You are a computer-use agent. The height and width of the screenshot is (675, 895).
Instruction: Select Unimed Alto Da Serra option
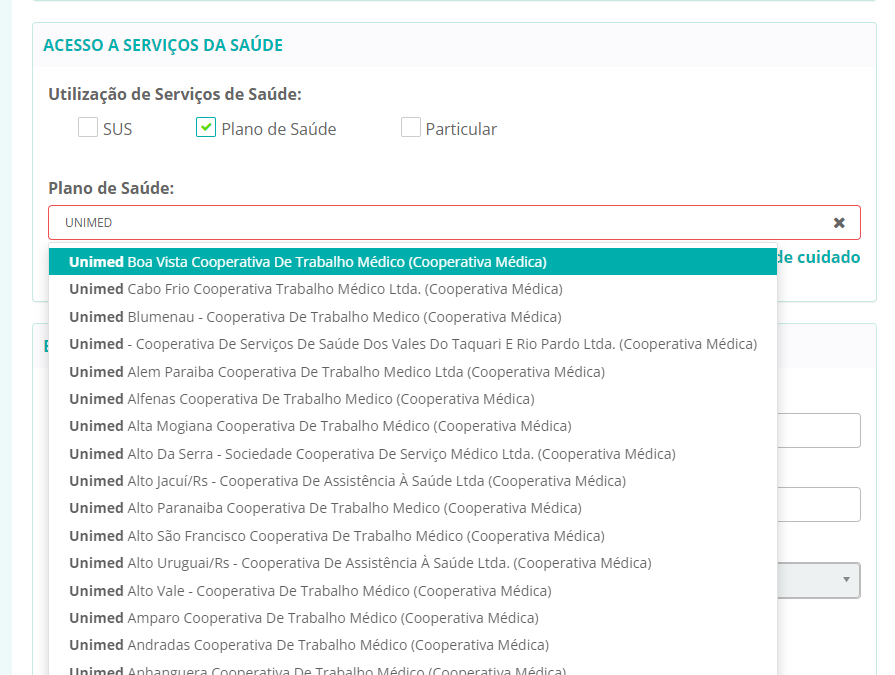pos(371,454)
